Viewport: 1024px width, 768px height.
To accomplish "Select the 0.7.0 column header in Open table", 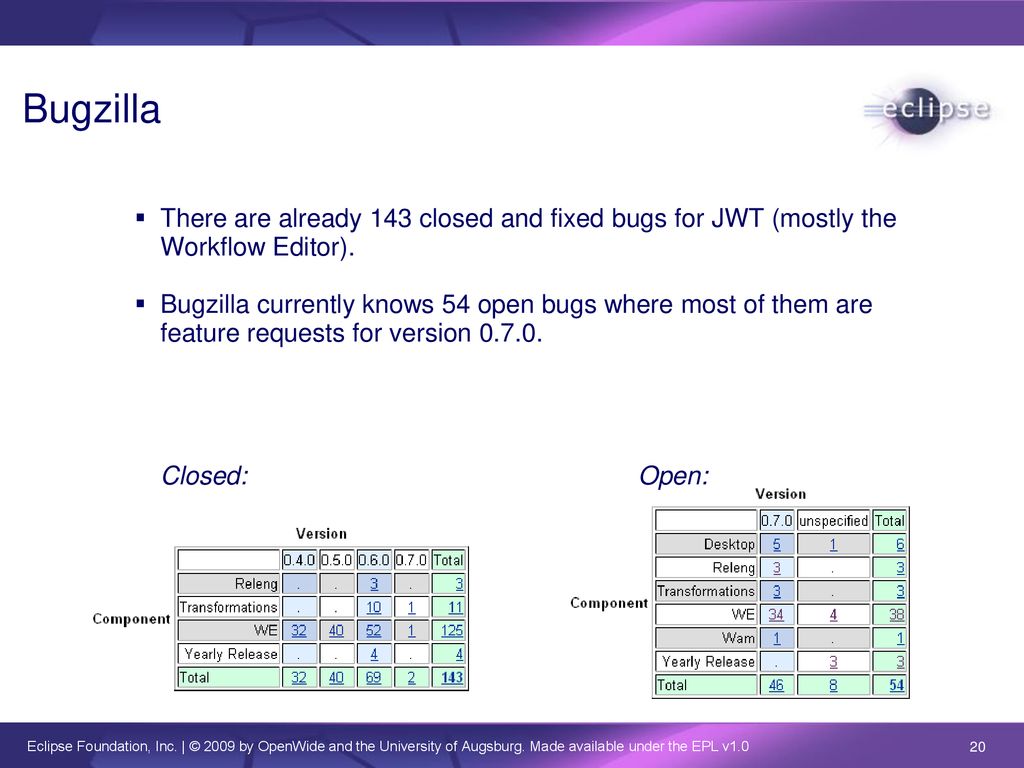I will [776, 521].
